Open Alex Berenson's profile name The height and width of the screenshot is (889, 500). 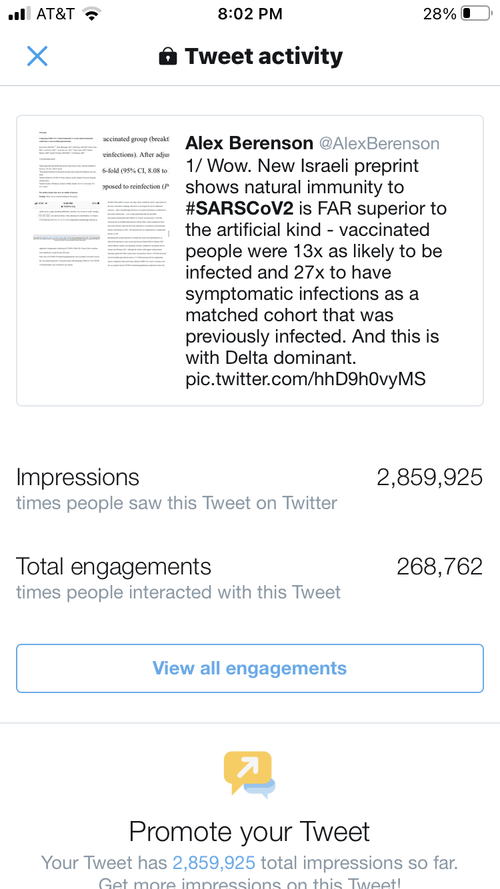[249, 143]
